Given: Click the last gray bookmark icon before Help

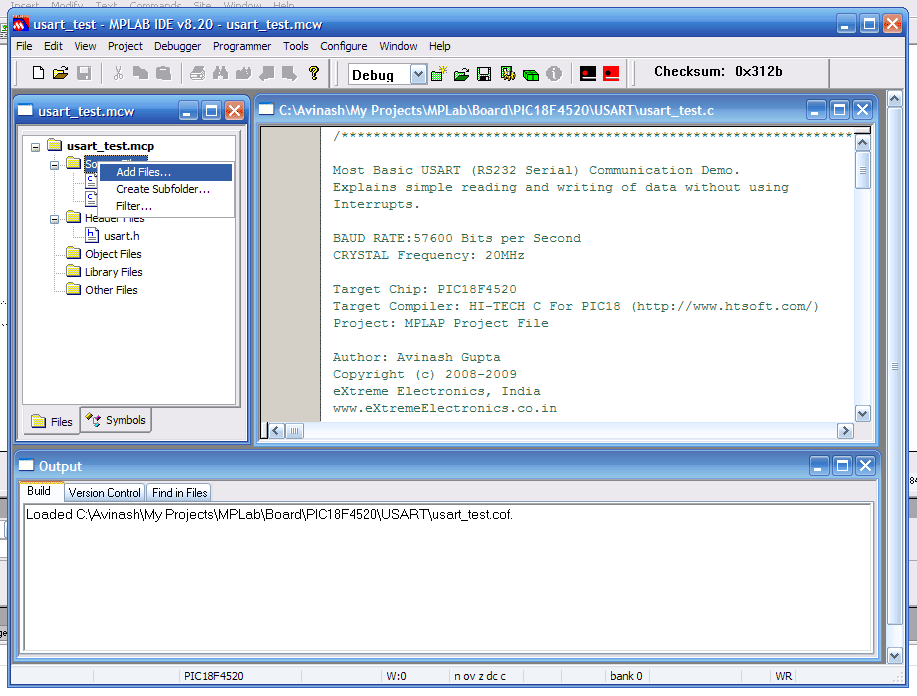Looking at the screenshot, I should [289, 73].
